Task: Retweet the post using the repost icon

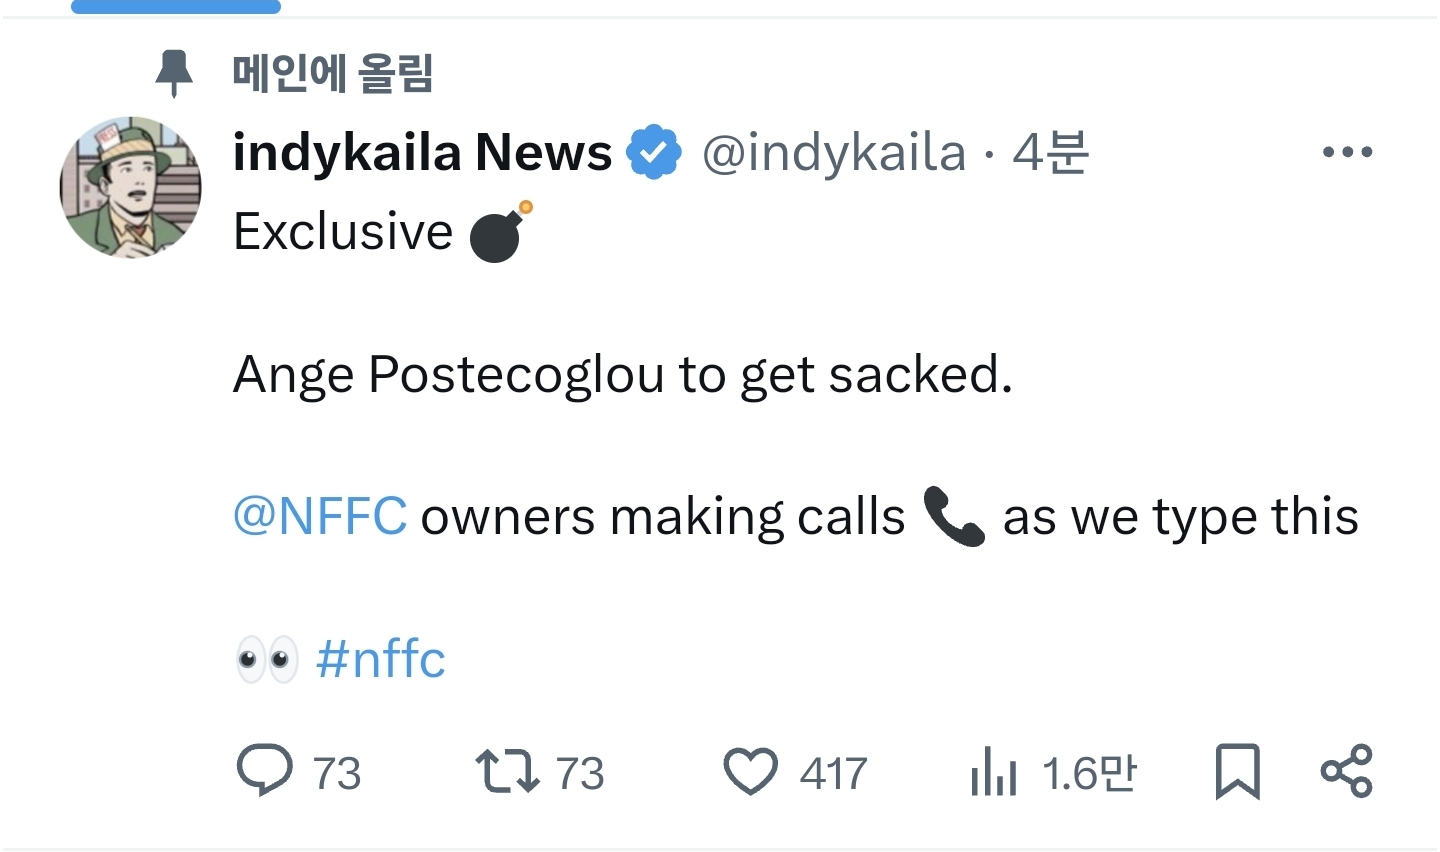Action: 507,772
